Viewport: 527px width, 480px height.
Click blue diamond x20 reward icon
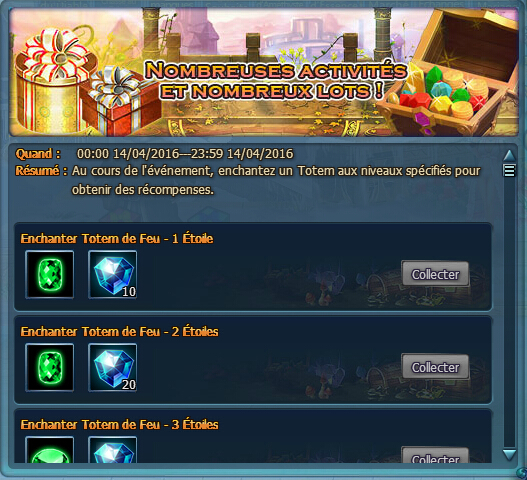coord(113,367)
